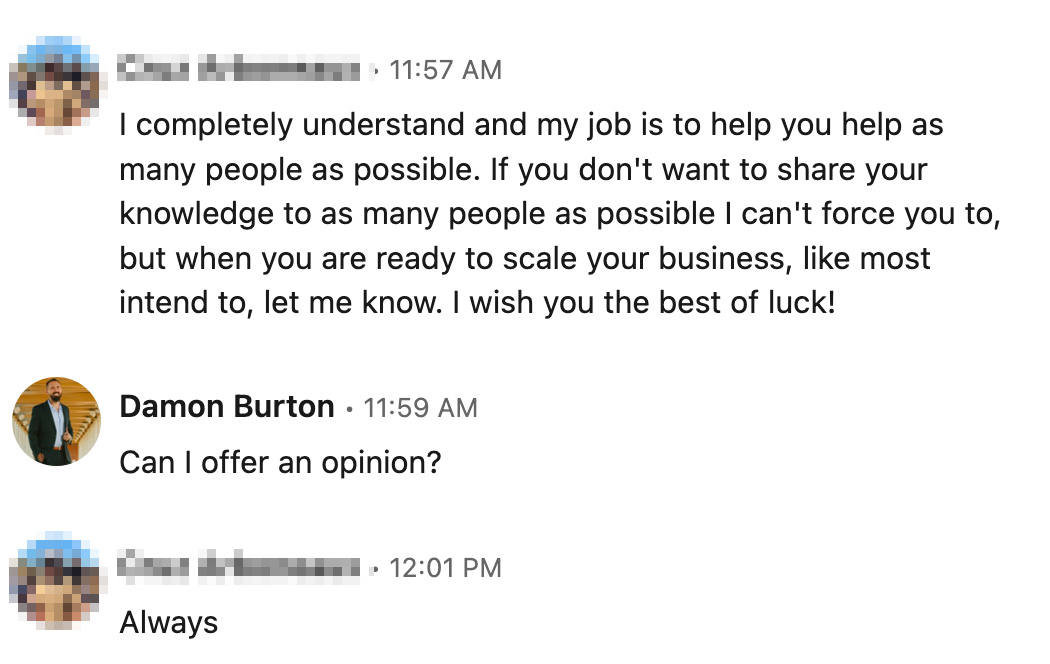Click the Damon Burton sender name
The image size is (1050, 664).
point(227,407)
